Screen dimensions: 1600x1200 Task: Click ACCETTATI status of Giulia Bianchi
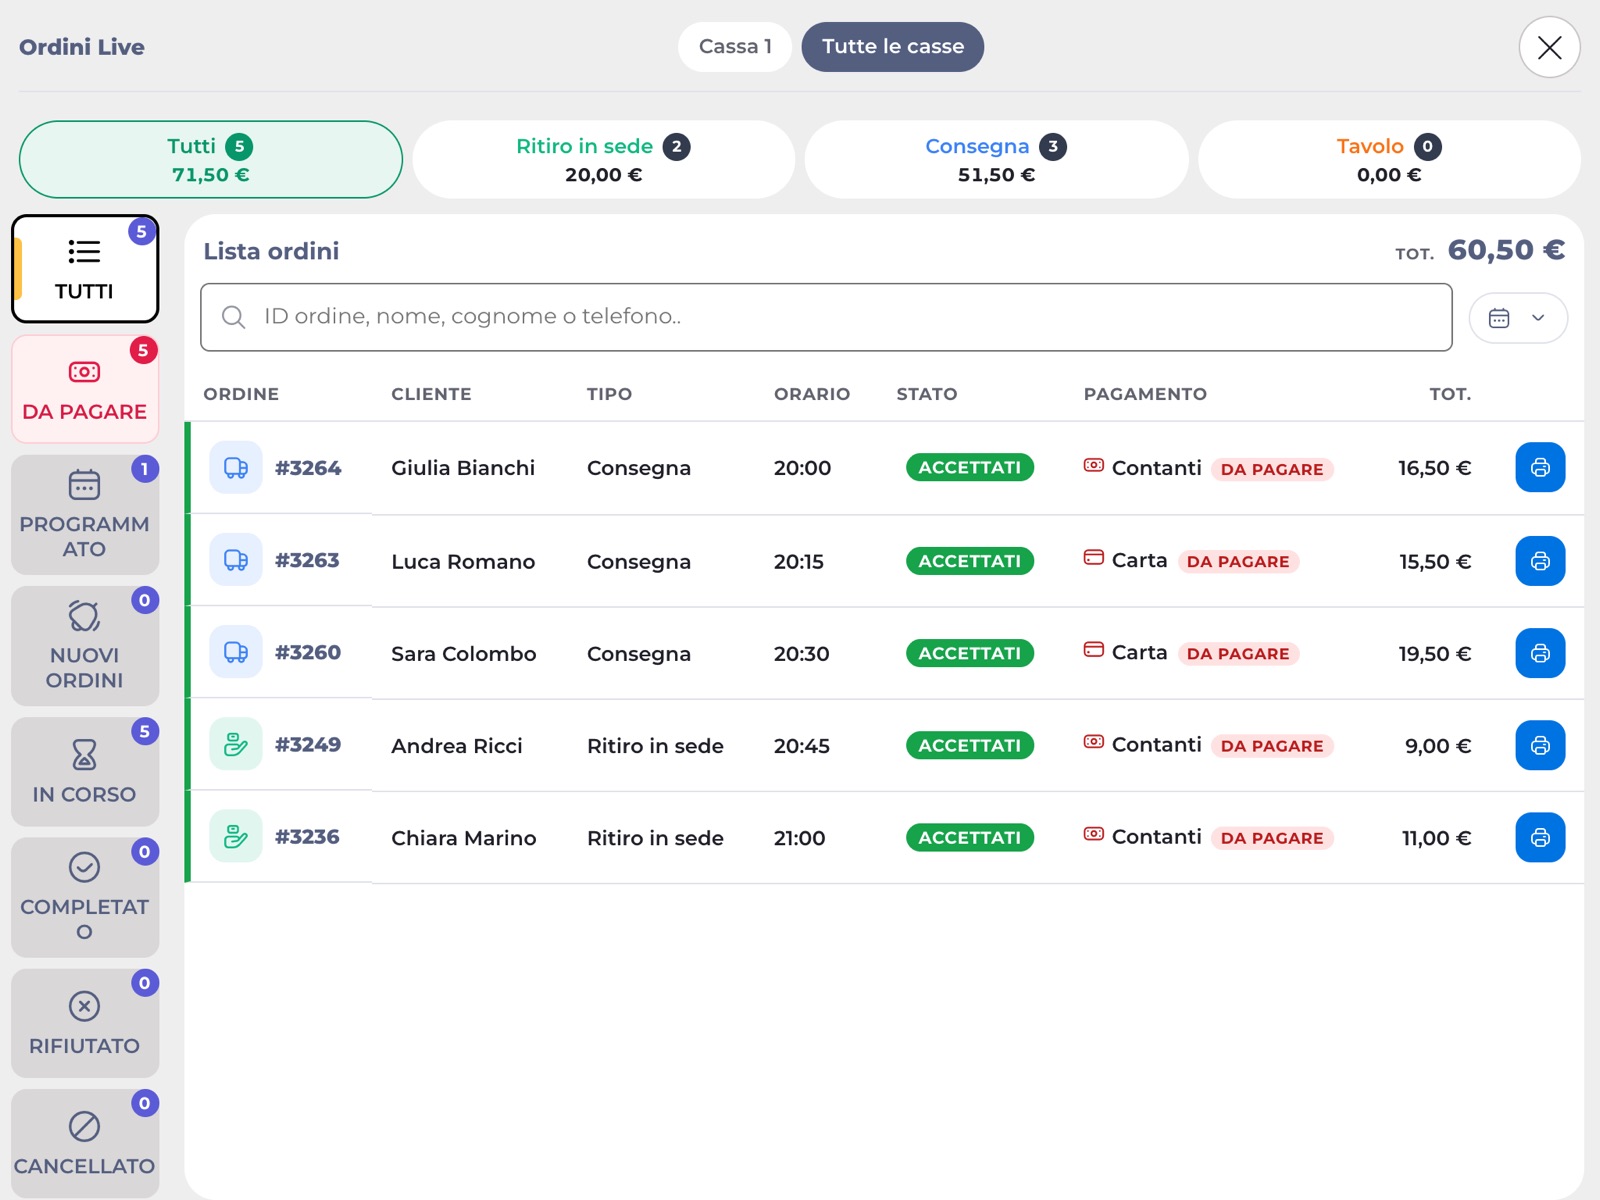970,467
